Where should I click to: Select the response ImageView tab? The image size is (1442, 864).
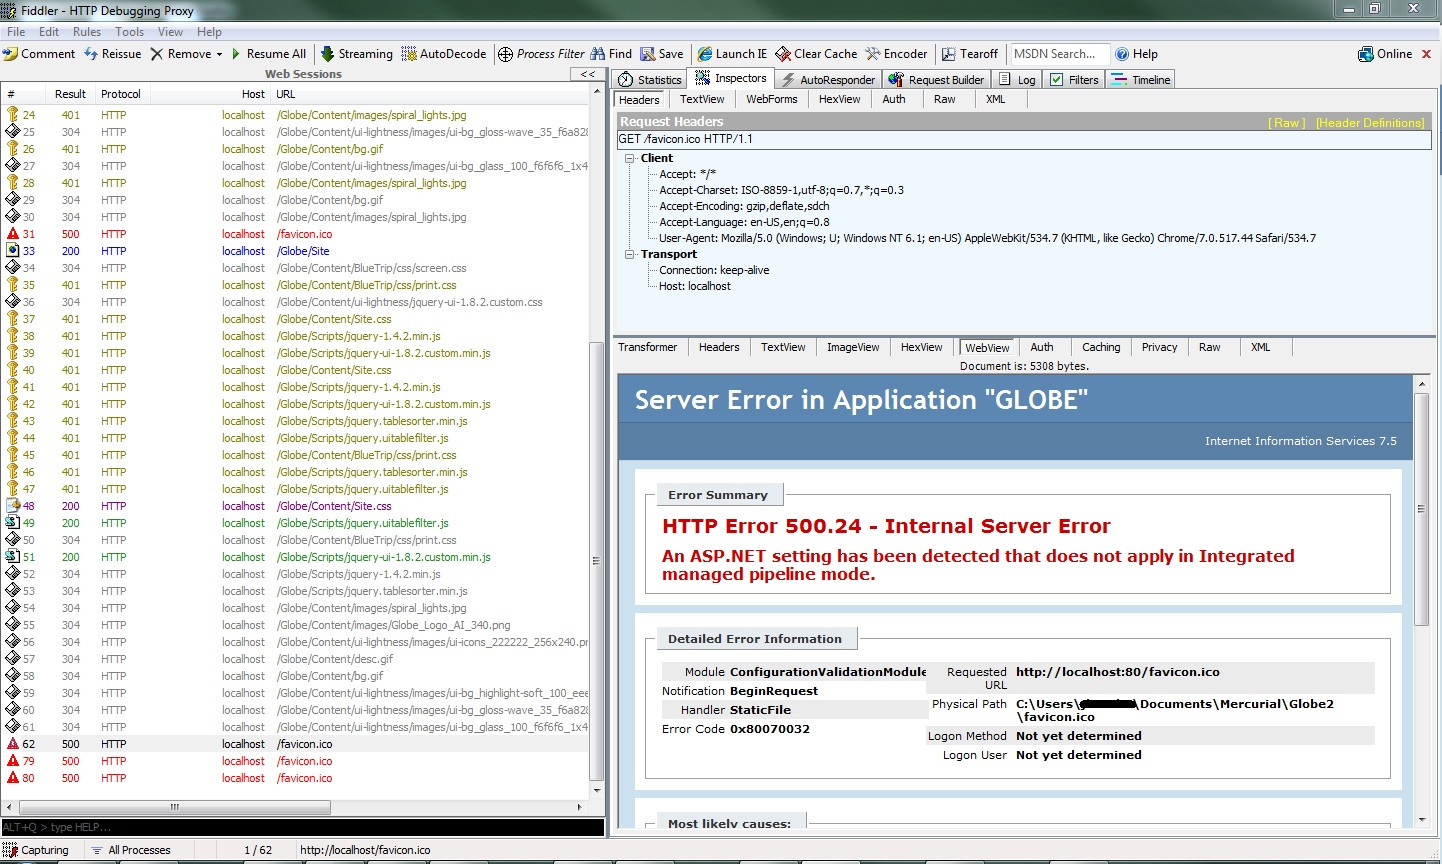[x=853, y=347]
